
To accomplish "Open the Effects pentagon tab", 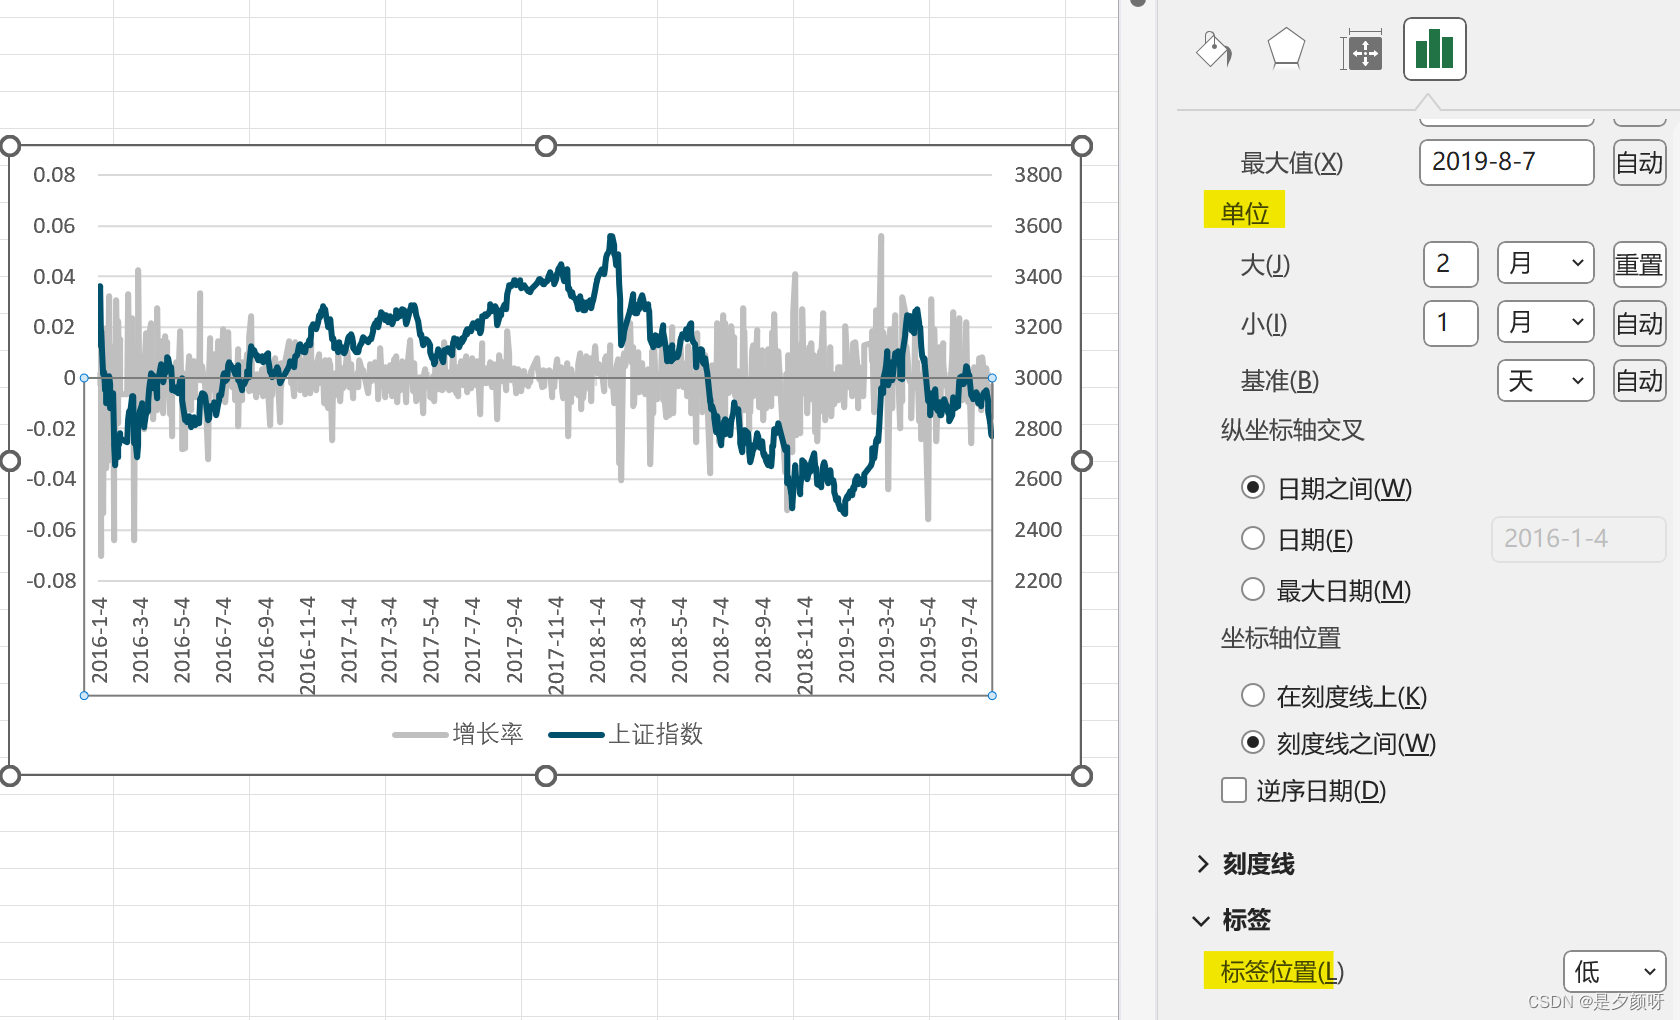I will click(x=1286, y=49).
